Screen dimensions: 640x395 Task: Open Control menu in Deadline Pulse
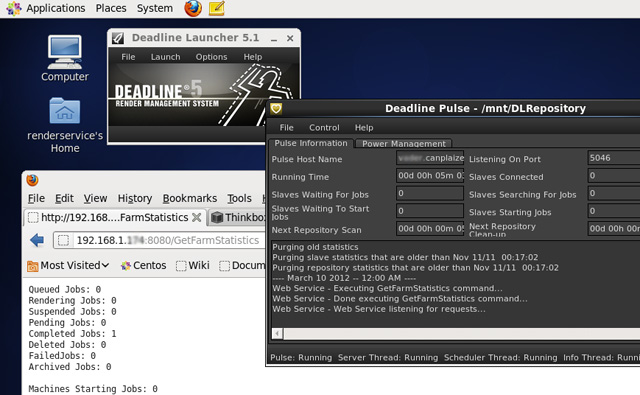pyautogui.click(x=324, y=128)
